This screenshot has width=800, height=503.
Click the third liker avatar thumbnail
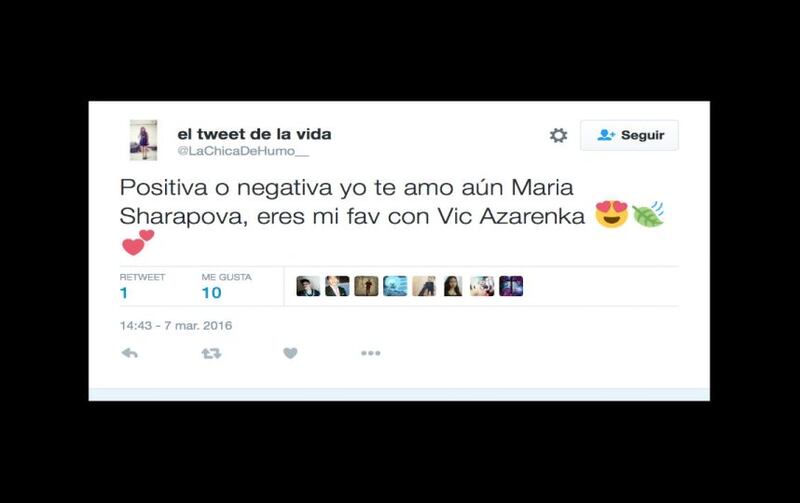tap(366, 286)
